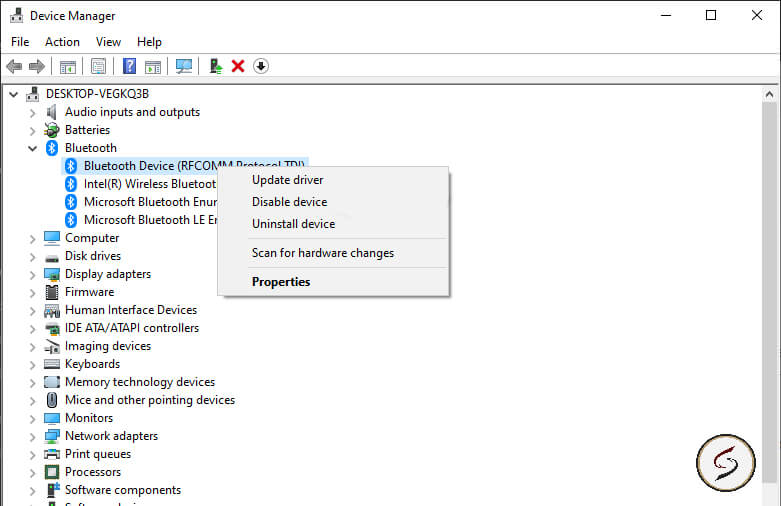Viewport: 781px width, 506px height.
Task: Choose Uninstall device from context menu
Action: coord(334,224)
